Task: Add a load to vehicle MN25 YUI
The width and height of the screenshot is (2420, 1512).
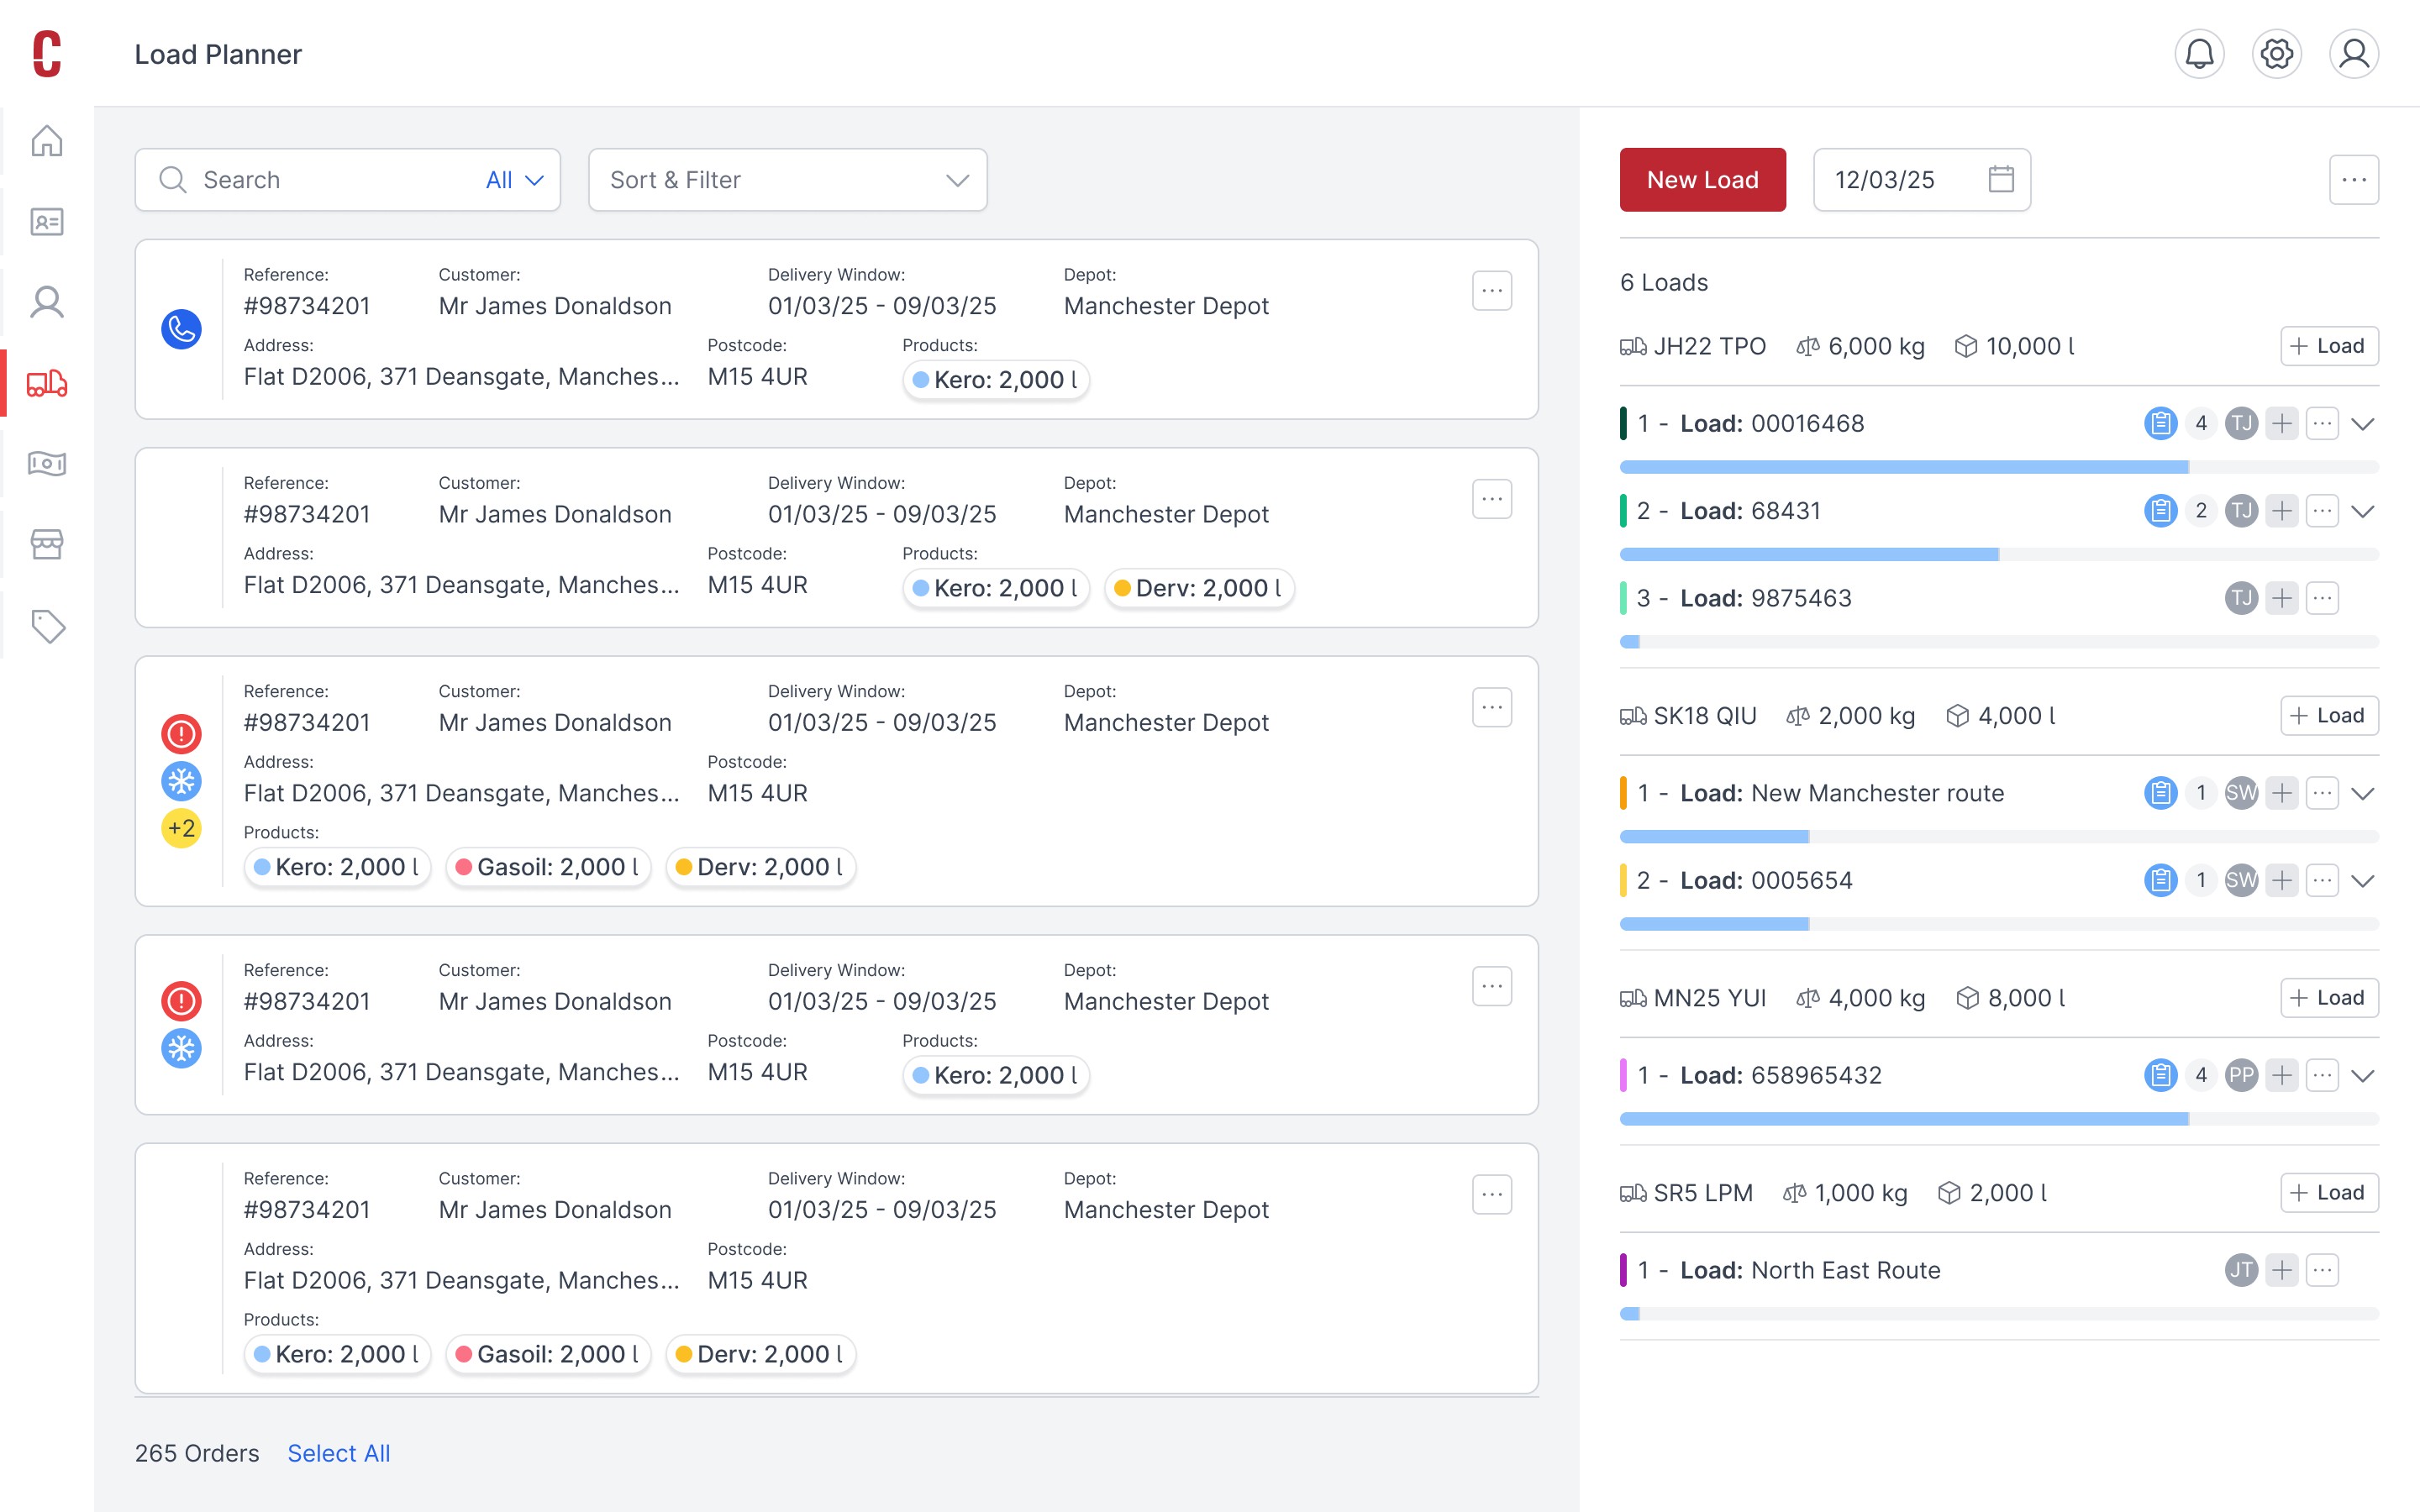Action: pos(2328,998)
